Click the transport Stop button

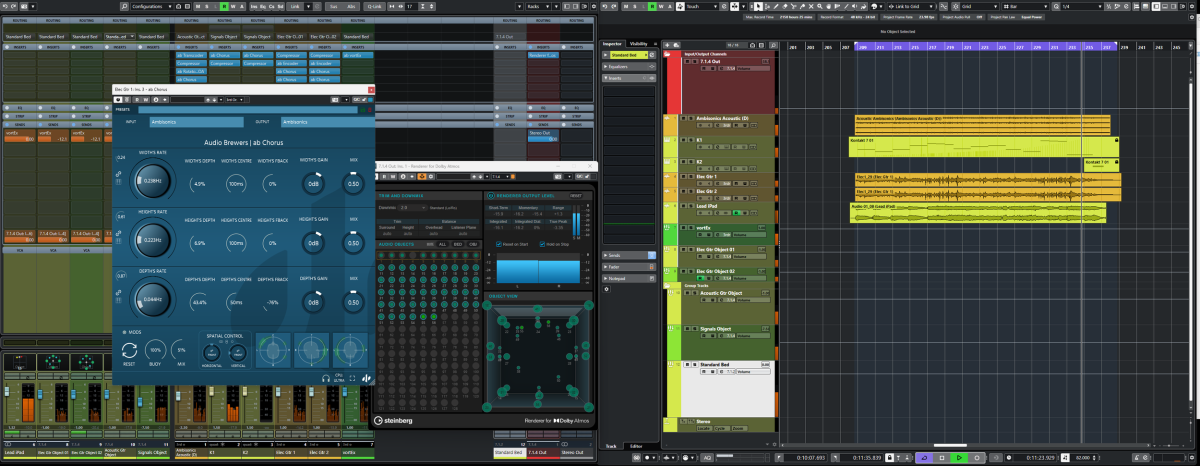point(942,458)
